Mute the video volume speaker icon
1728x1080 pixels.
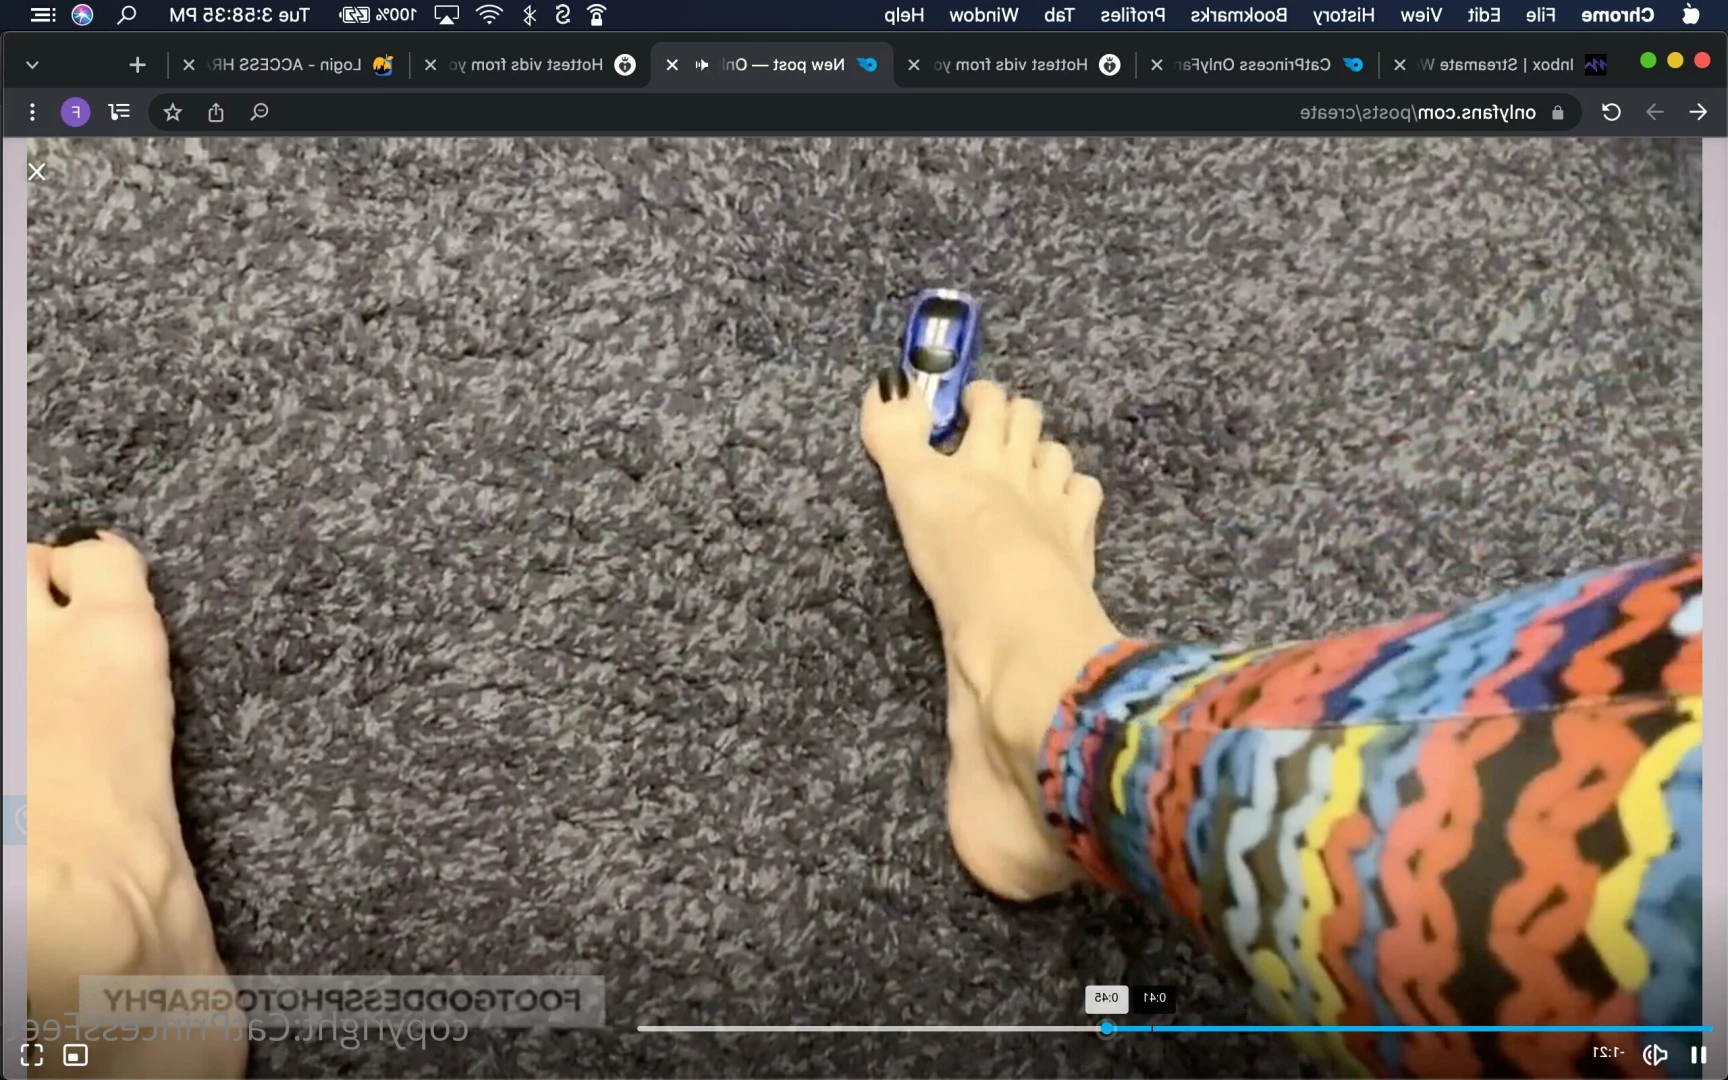click(1655, 1054)
